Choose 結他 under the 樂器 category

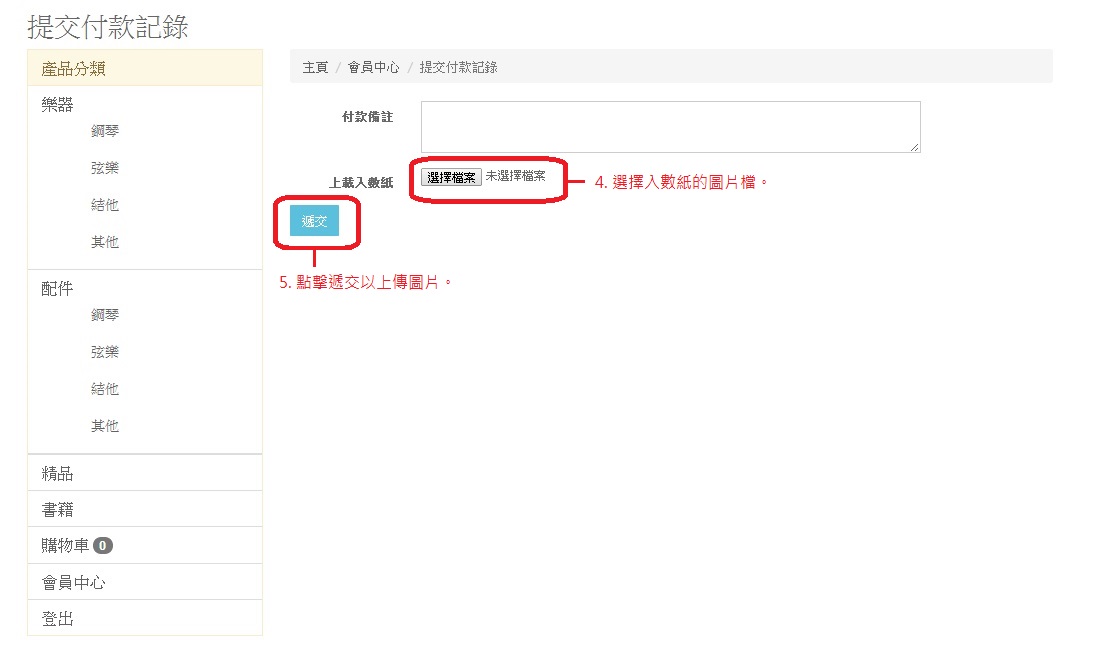click(105, 205)
